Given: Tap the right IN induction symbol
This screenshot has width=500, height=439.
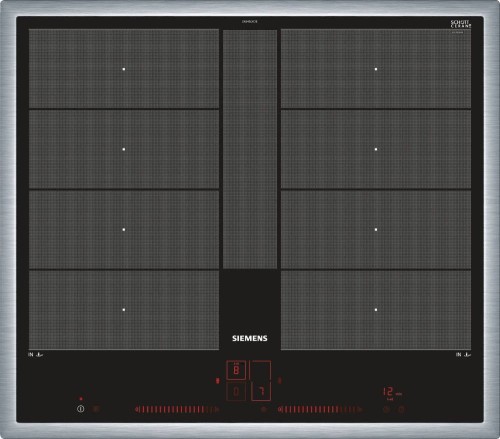Looking at the screenshot, I should tap(463, 355).
